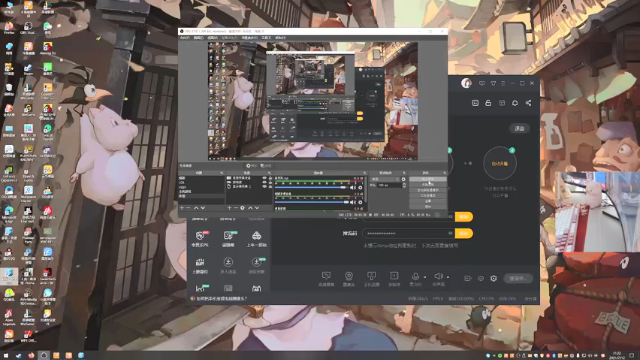Toggle visibility eye of second OBS source

point(264,182)
